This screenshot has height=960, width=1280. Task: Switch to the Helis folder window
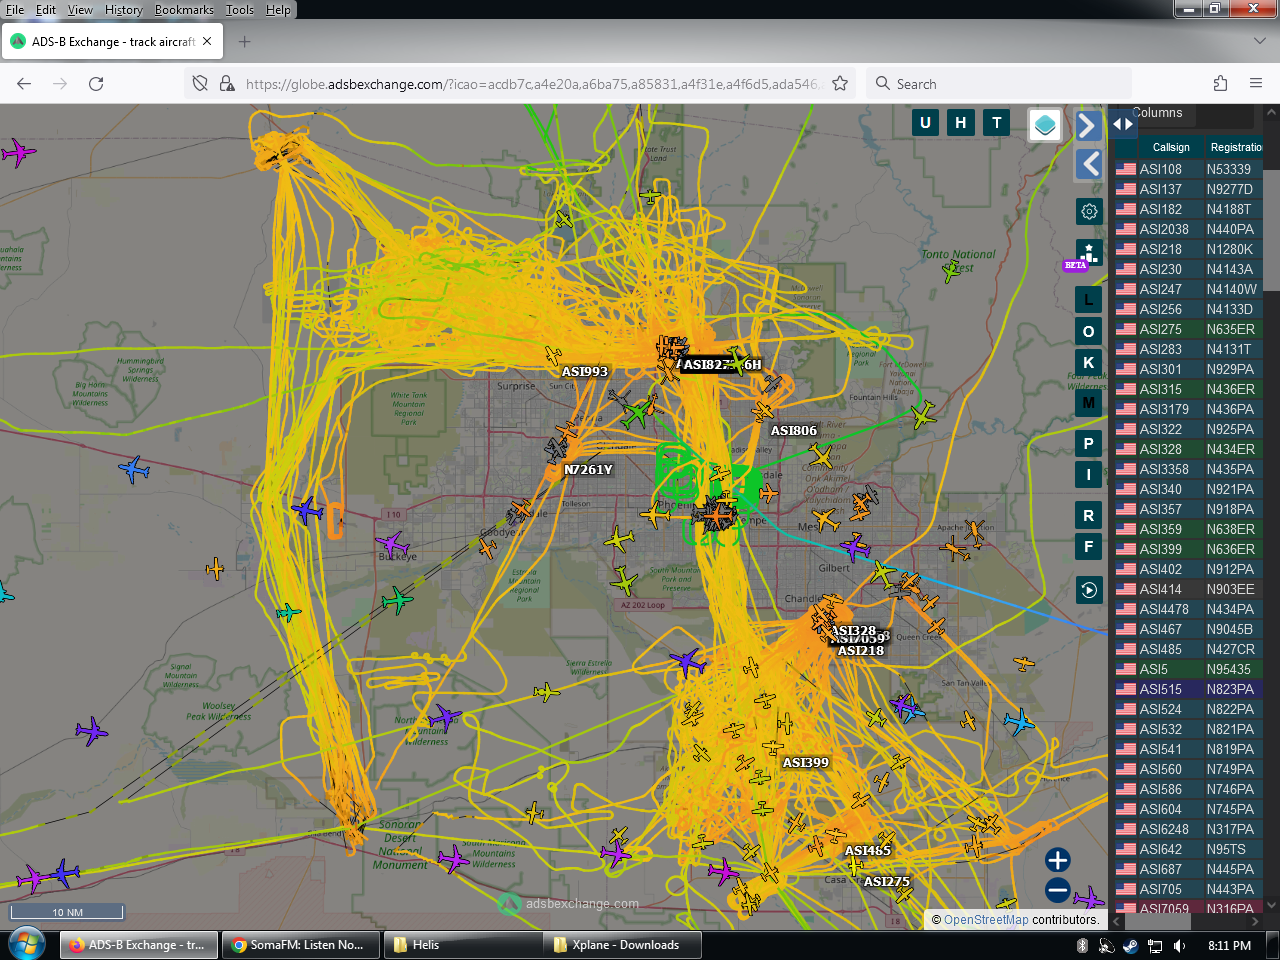(464, 945)
